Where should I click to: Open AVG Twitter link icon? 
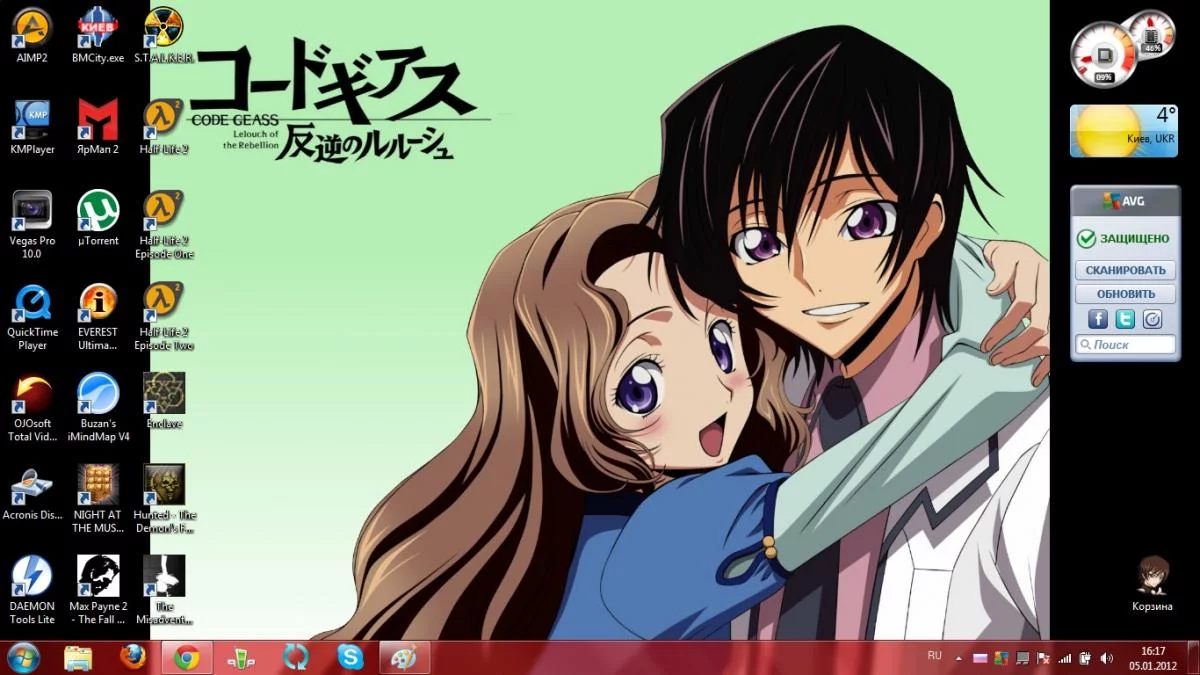1125,319
